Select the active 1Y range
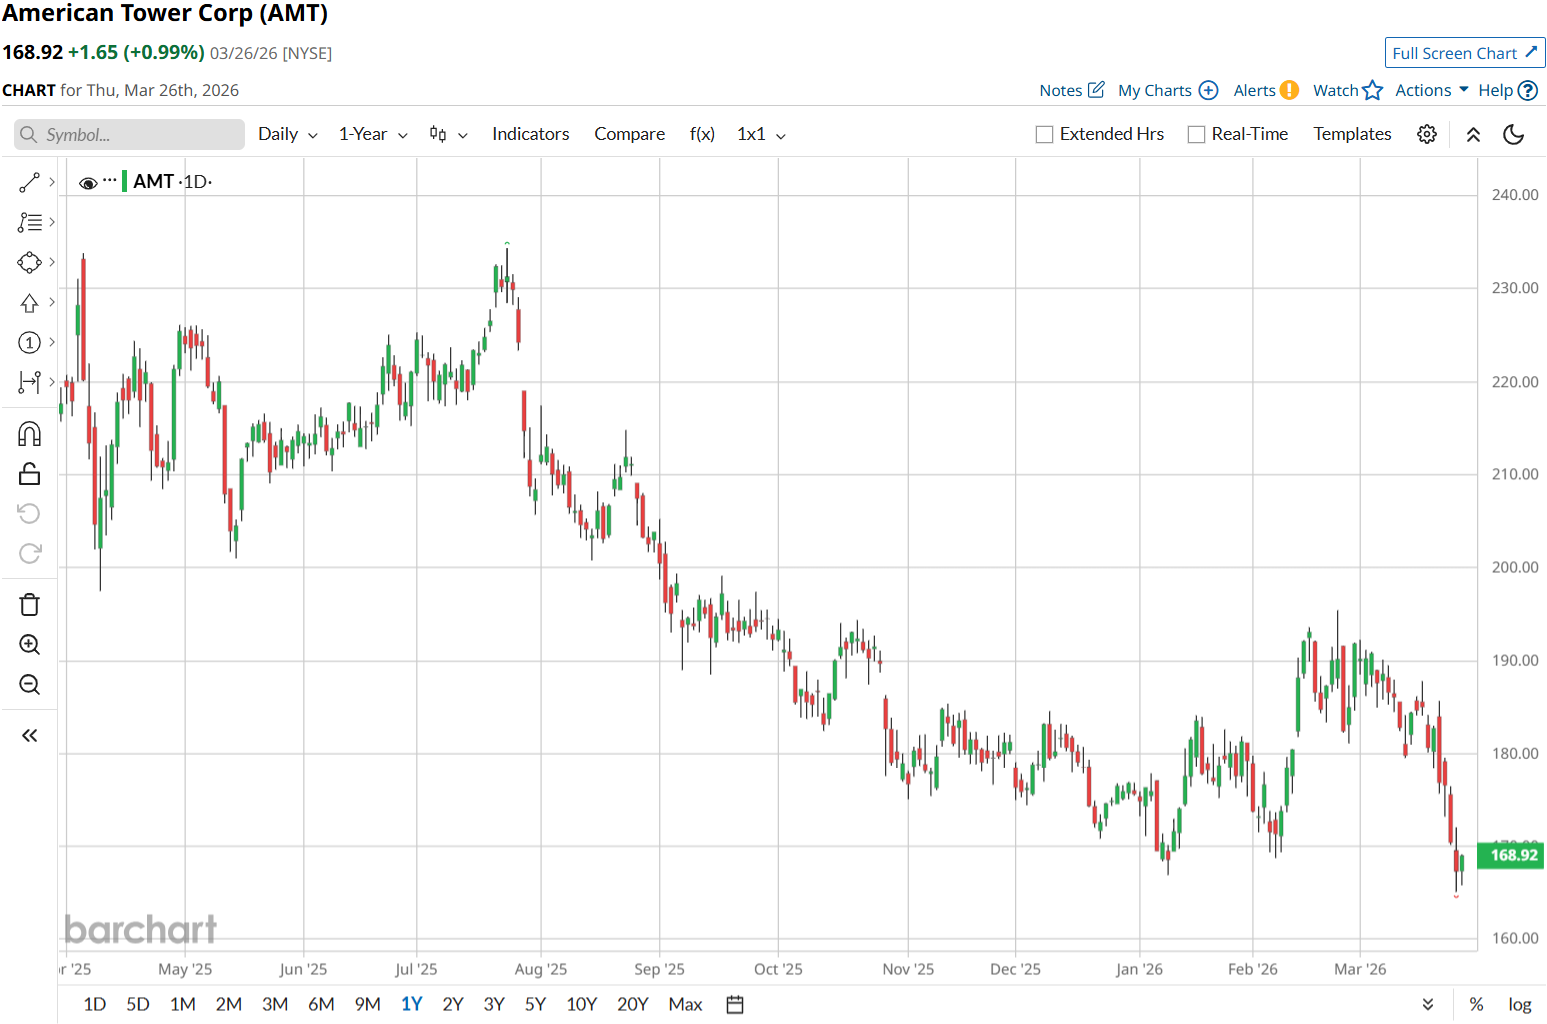 (x=412, y=1004)
